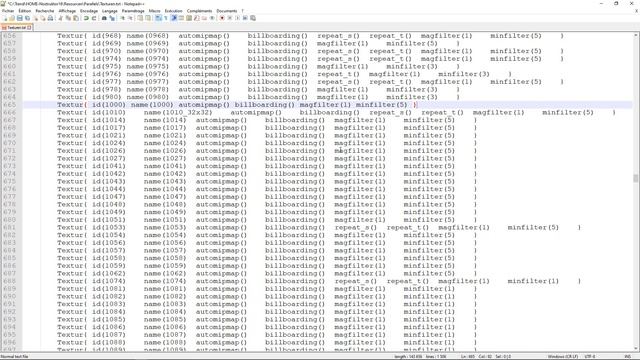Open the Function List panel icon

pos(197,18)
